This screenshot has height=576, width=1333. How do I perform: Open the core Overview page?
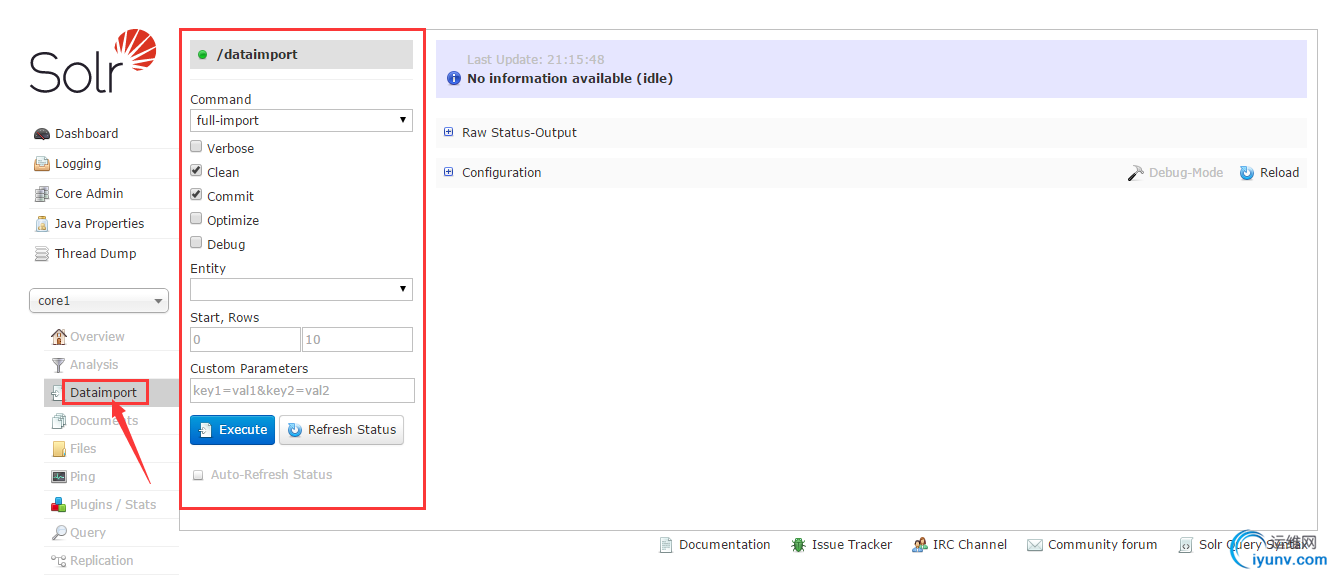[97, 337]
